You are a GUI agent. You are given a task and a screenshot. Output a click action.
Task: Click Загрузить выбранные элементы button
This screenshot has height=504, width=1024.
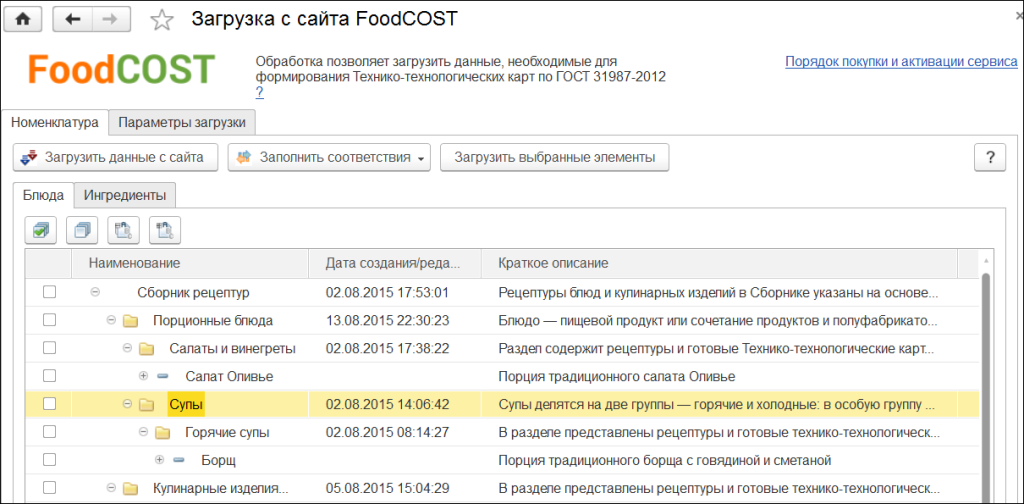(x=554, y=157)
